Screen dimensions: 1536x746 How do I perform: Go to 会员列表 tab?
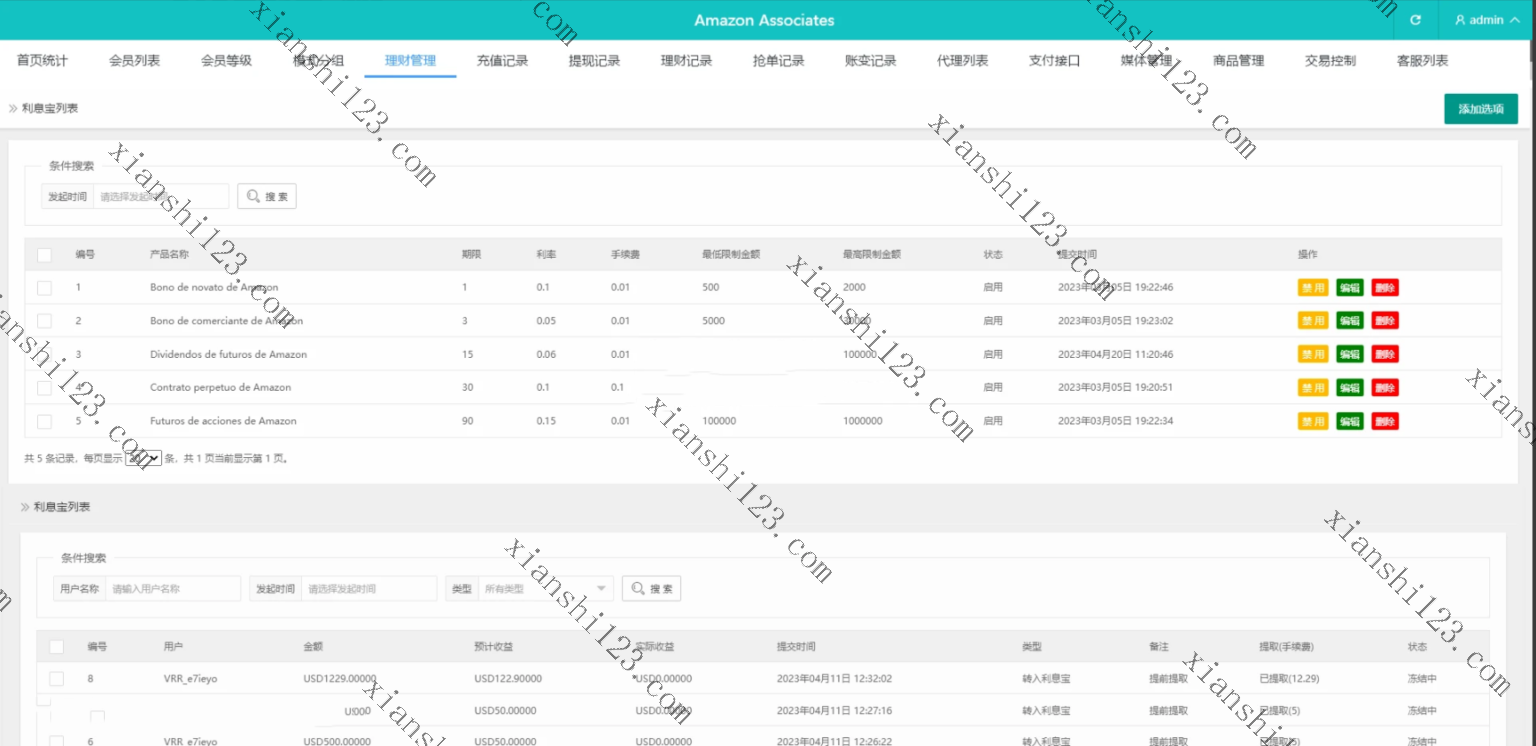pyautogui.click(x=134, y=61)
